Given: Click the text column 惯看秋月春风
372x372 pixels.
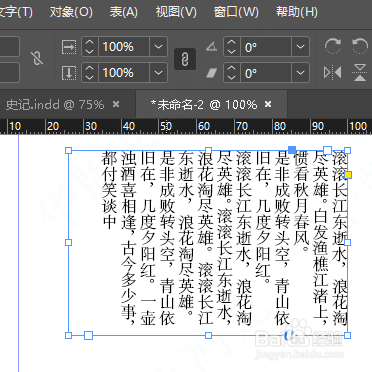Looking at the screenshot, I should pyautogui.click(x=301, y=203).
